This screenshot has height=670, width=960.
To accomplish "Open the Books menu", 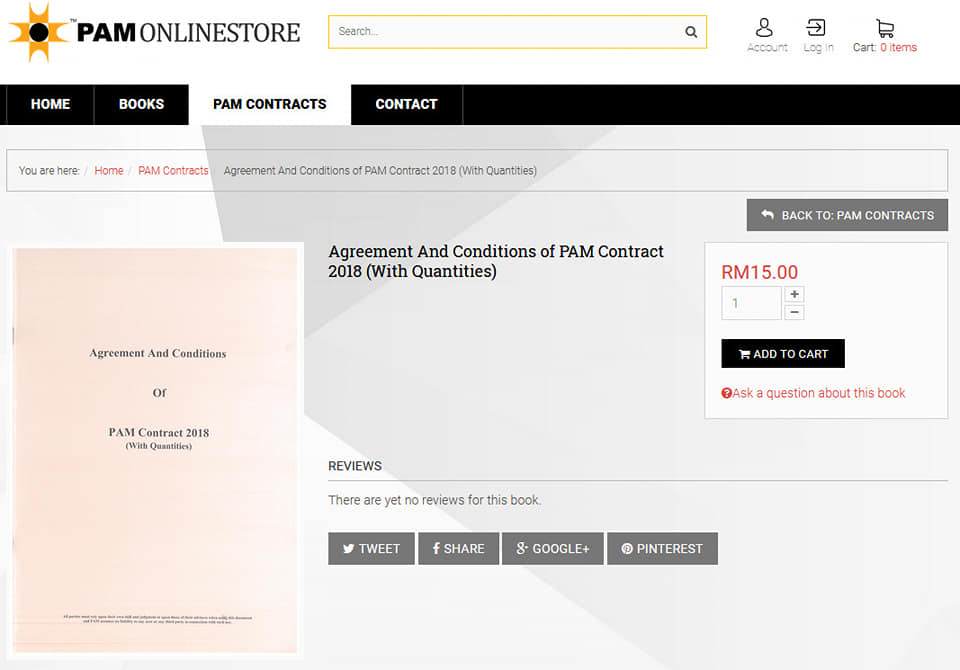I will 141,104.
